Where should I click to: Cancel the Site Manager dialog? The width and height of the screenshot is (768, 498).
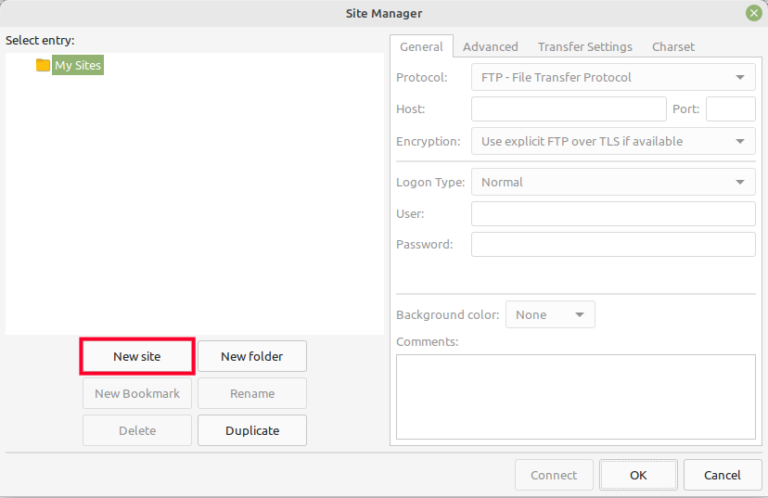click(x=722, y=475)
